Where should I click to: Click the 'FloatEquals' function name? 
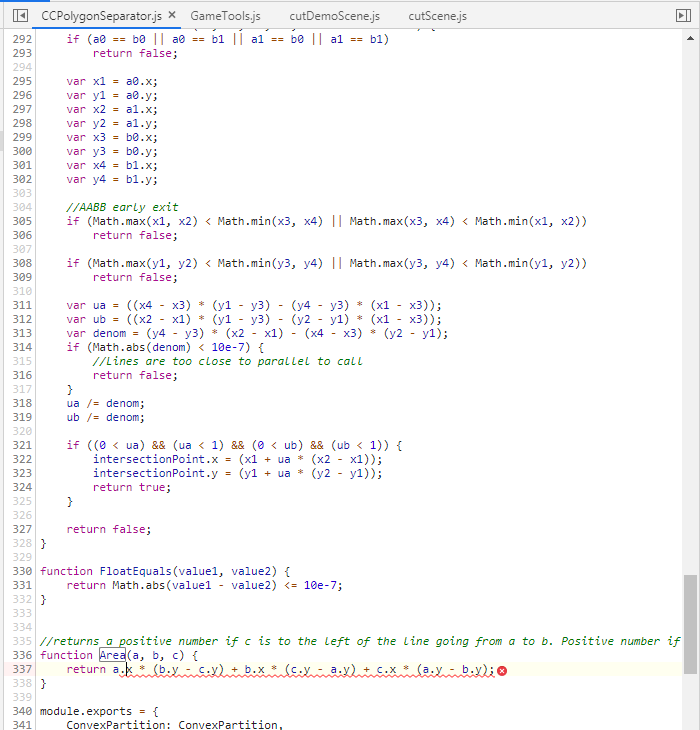pyautogui.click(x=135, y=571)
